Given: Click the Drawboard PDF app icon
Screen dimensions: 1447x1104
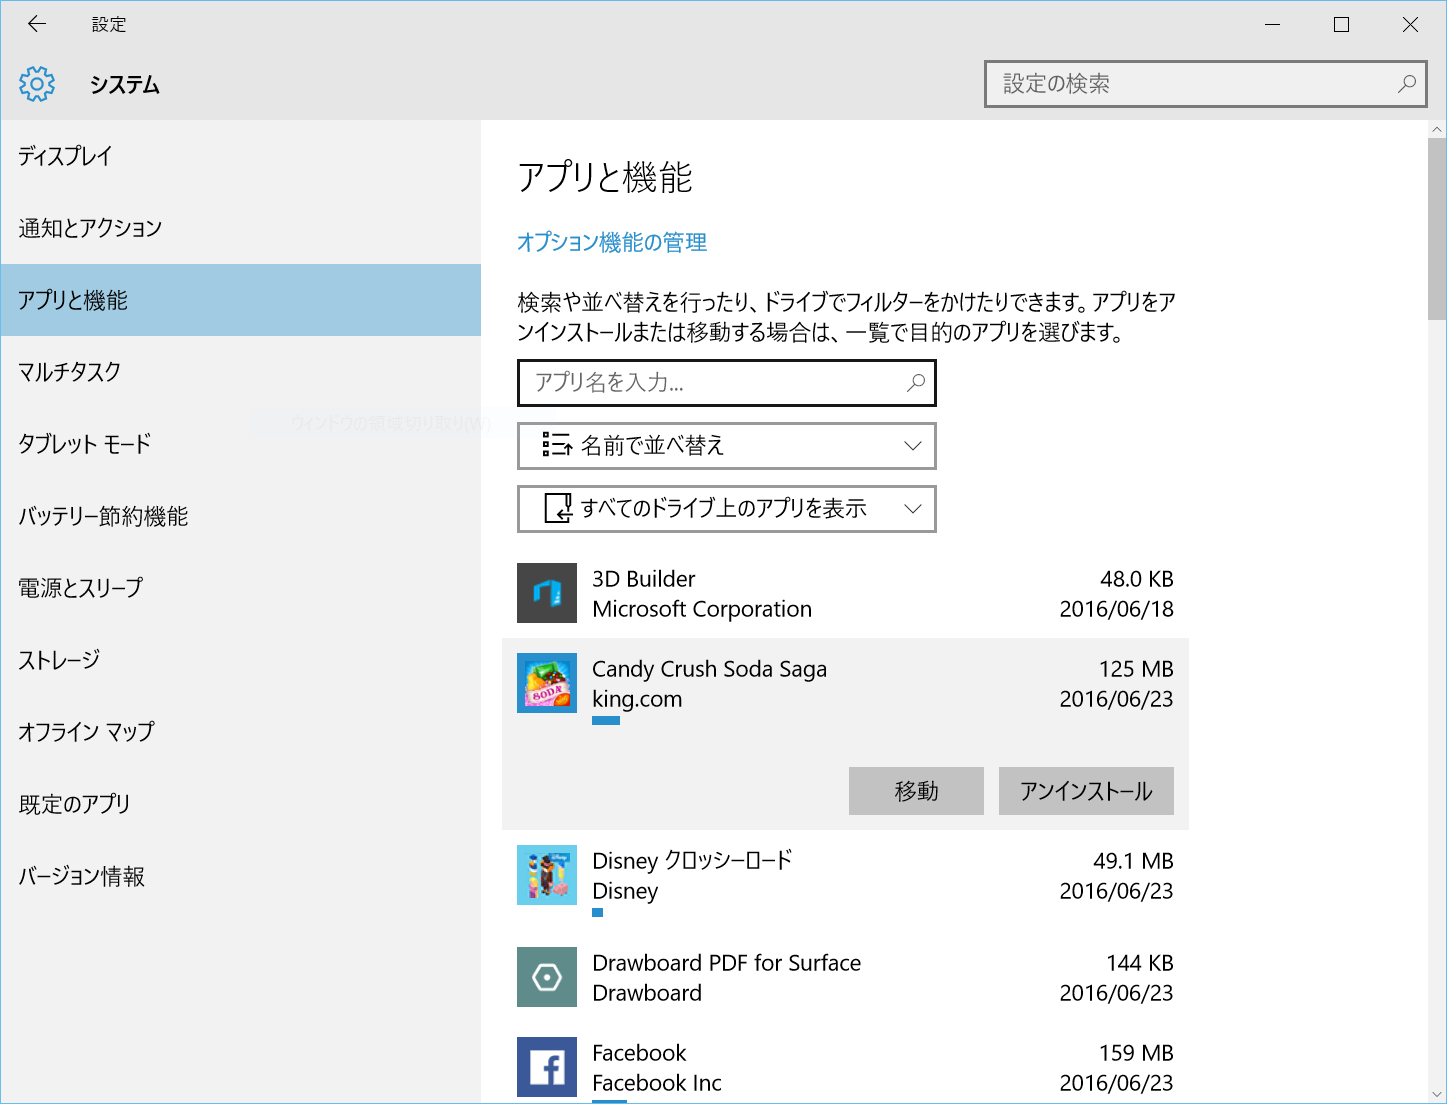Looking at the screenshot, I should [x=547, y=977].
